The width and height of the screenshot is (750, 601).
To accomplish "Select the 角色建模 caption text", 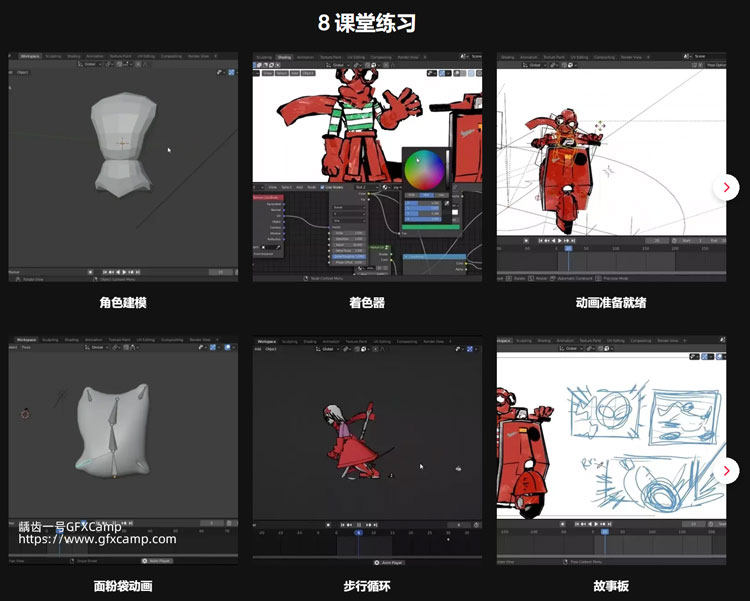I will (x=123, y=303).
